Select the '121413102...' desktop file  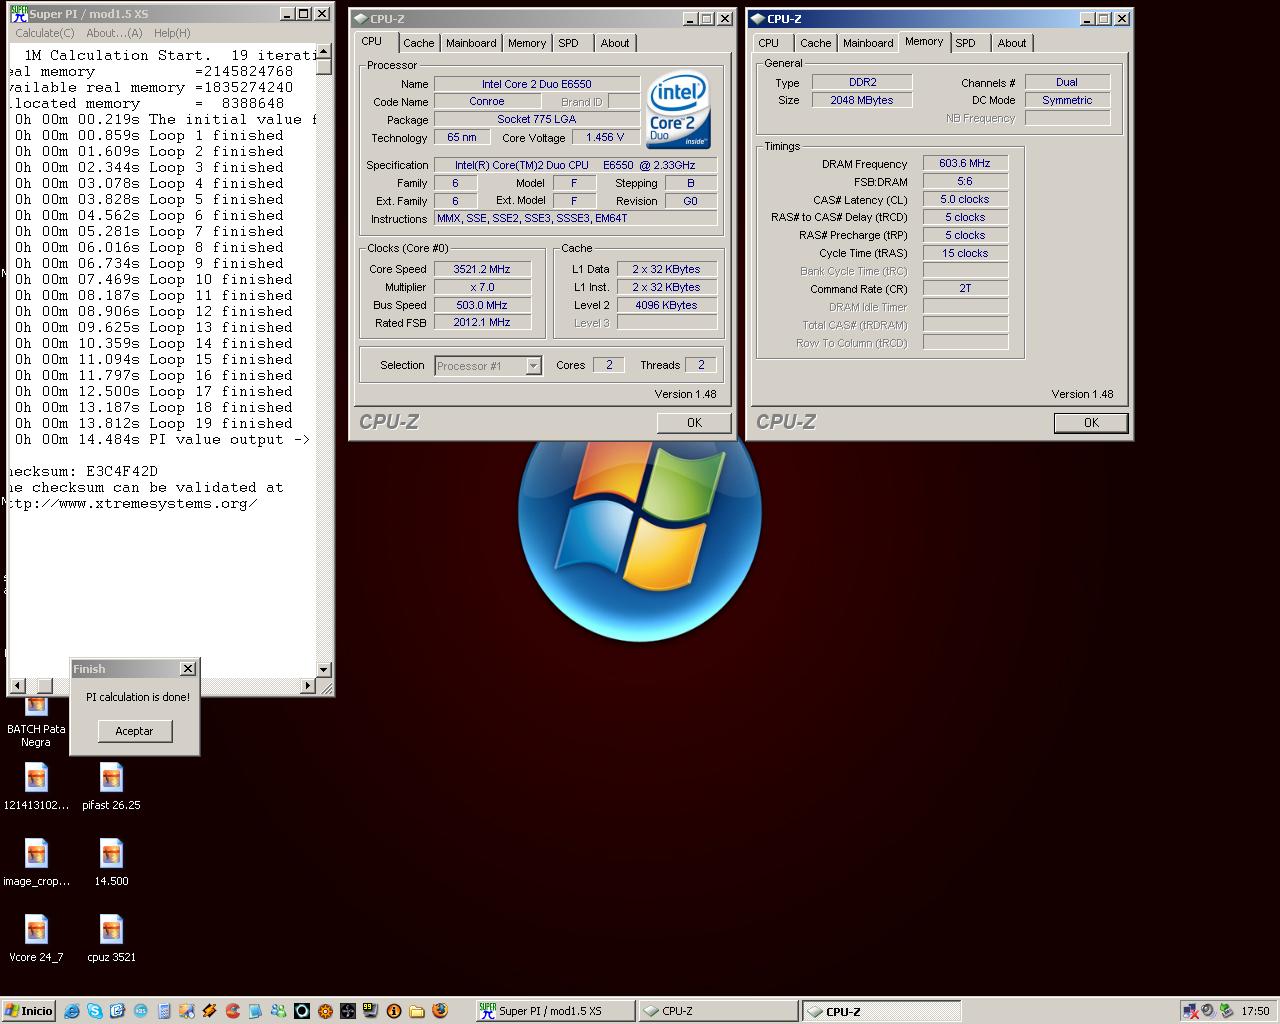pyautogui.click(x=36, y=785)
